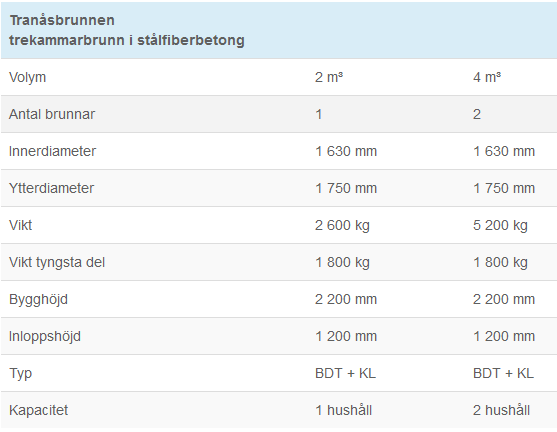This screenshot has width=557, height=432.
Task: Select the Vikt tyngsta del label
Action: pos(57,263)
